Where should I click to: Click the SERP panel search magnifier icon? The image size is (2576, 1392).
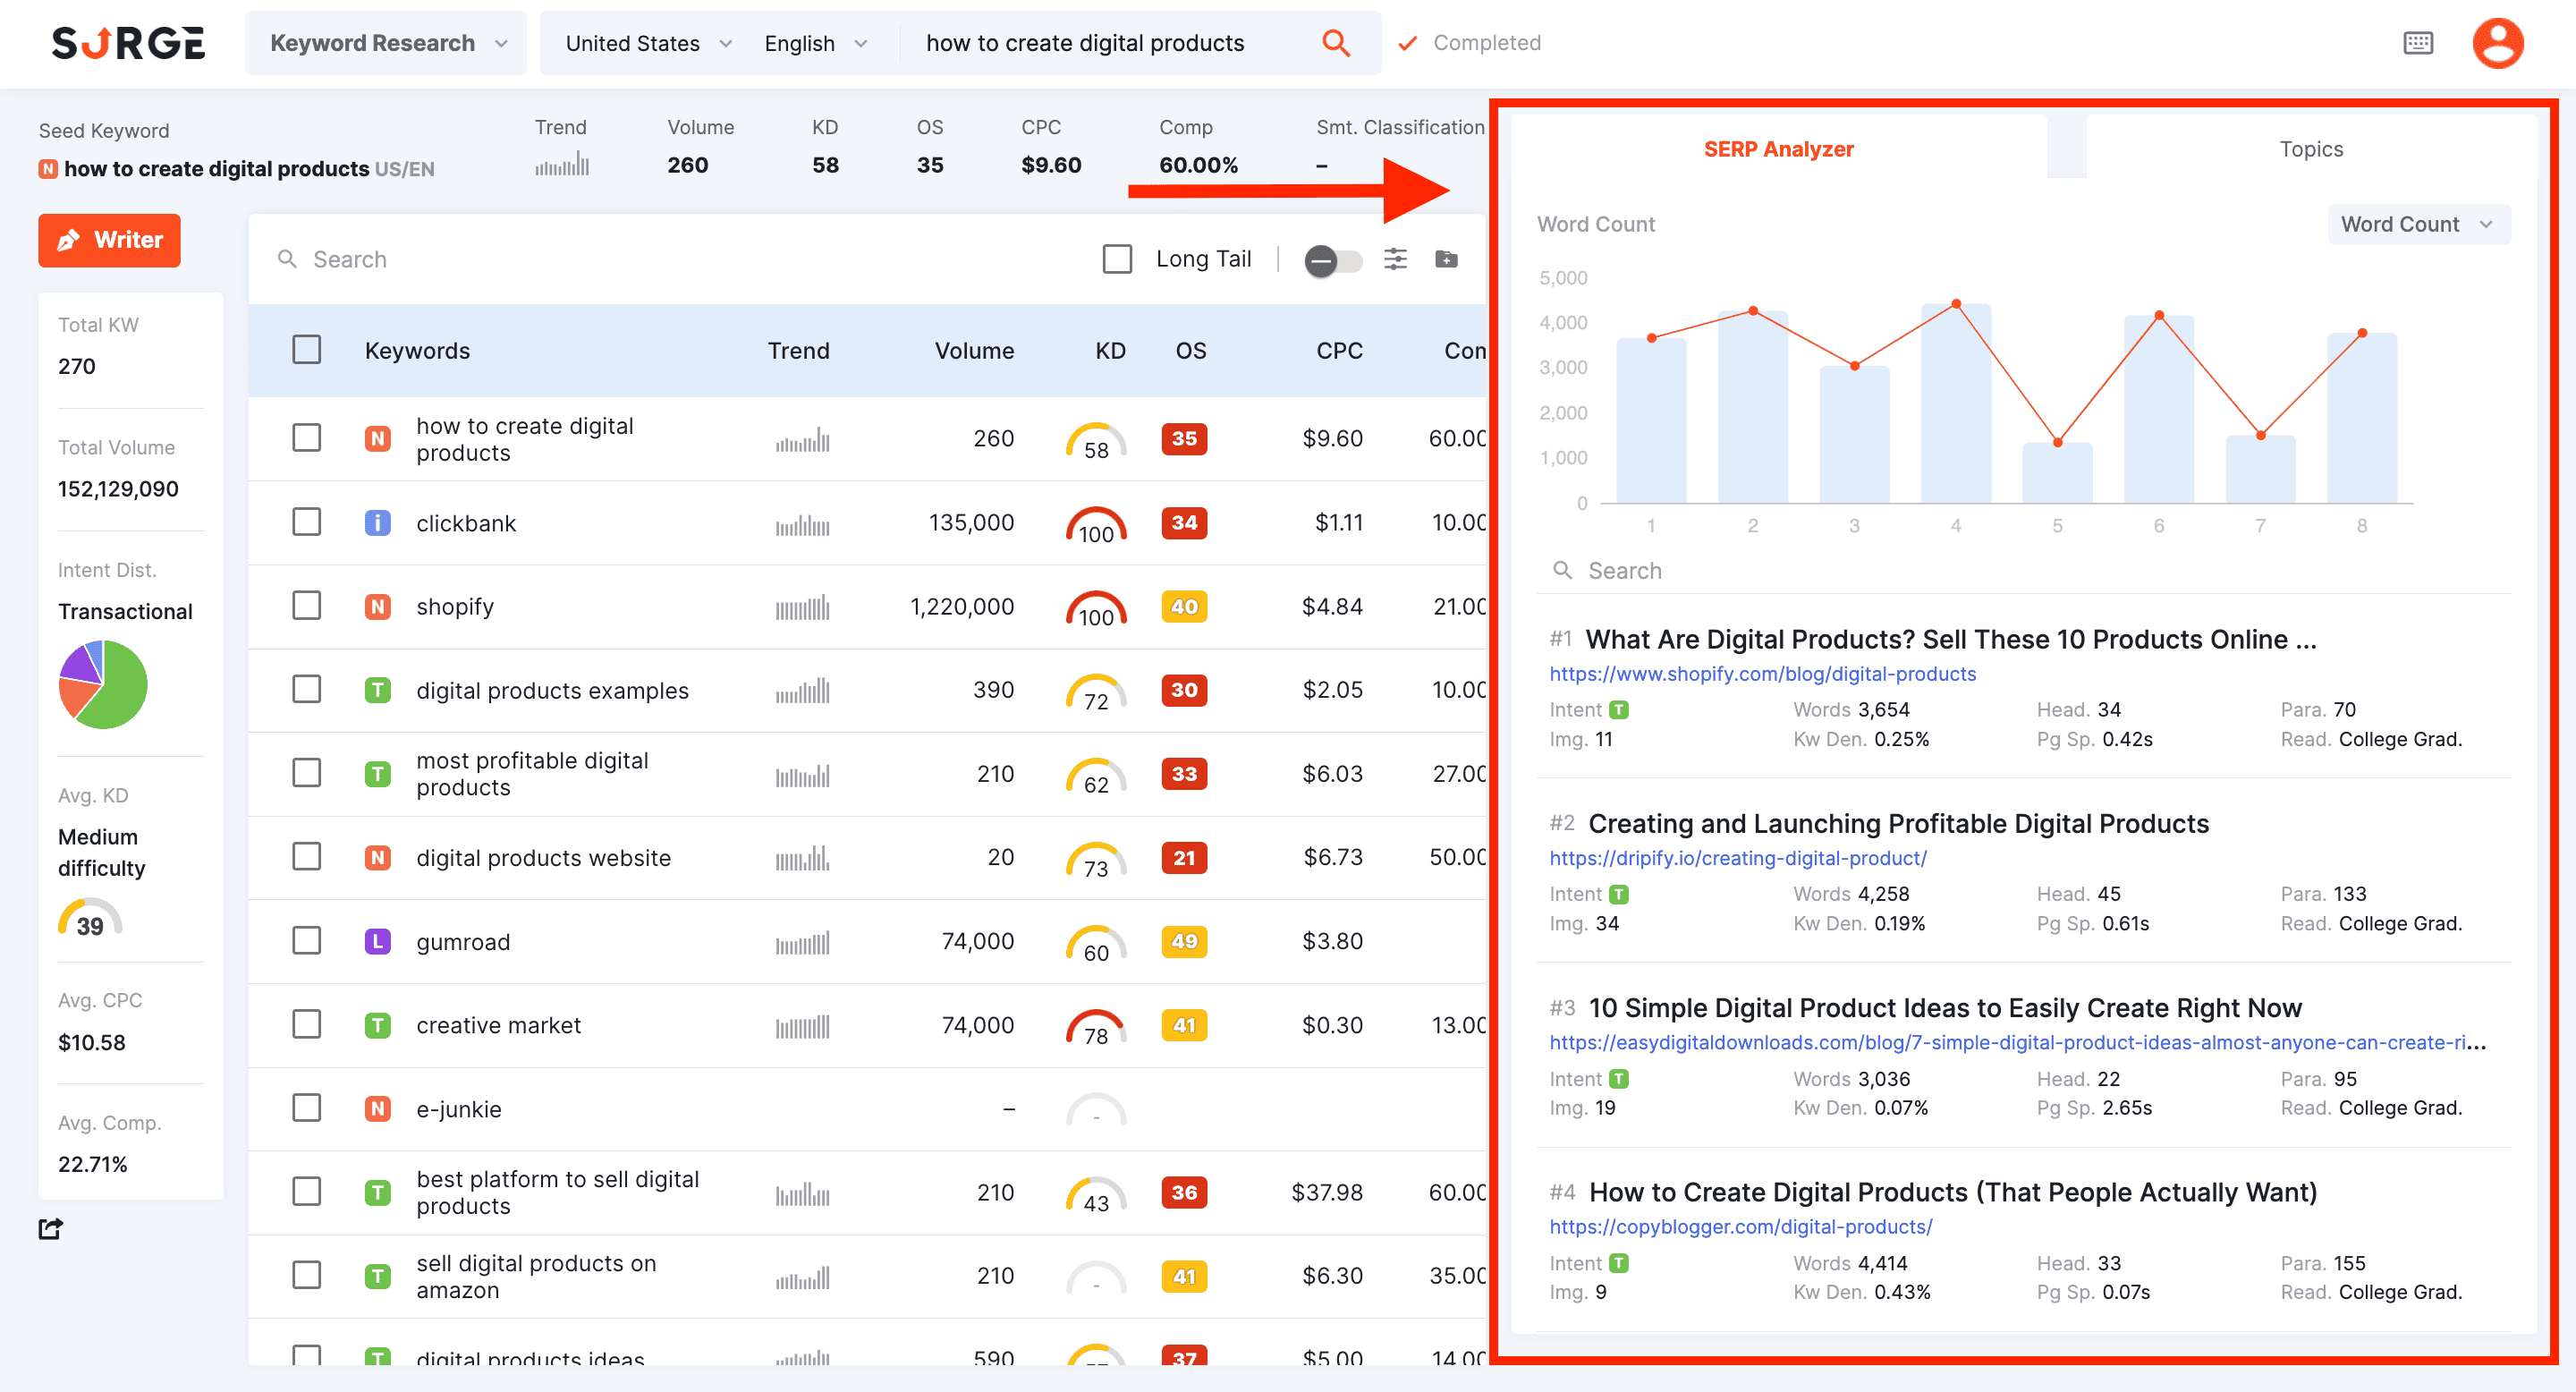click(x=1562, y=570)
